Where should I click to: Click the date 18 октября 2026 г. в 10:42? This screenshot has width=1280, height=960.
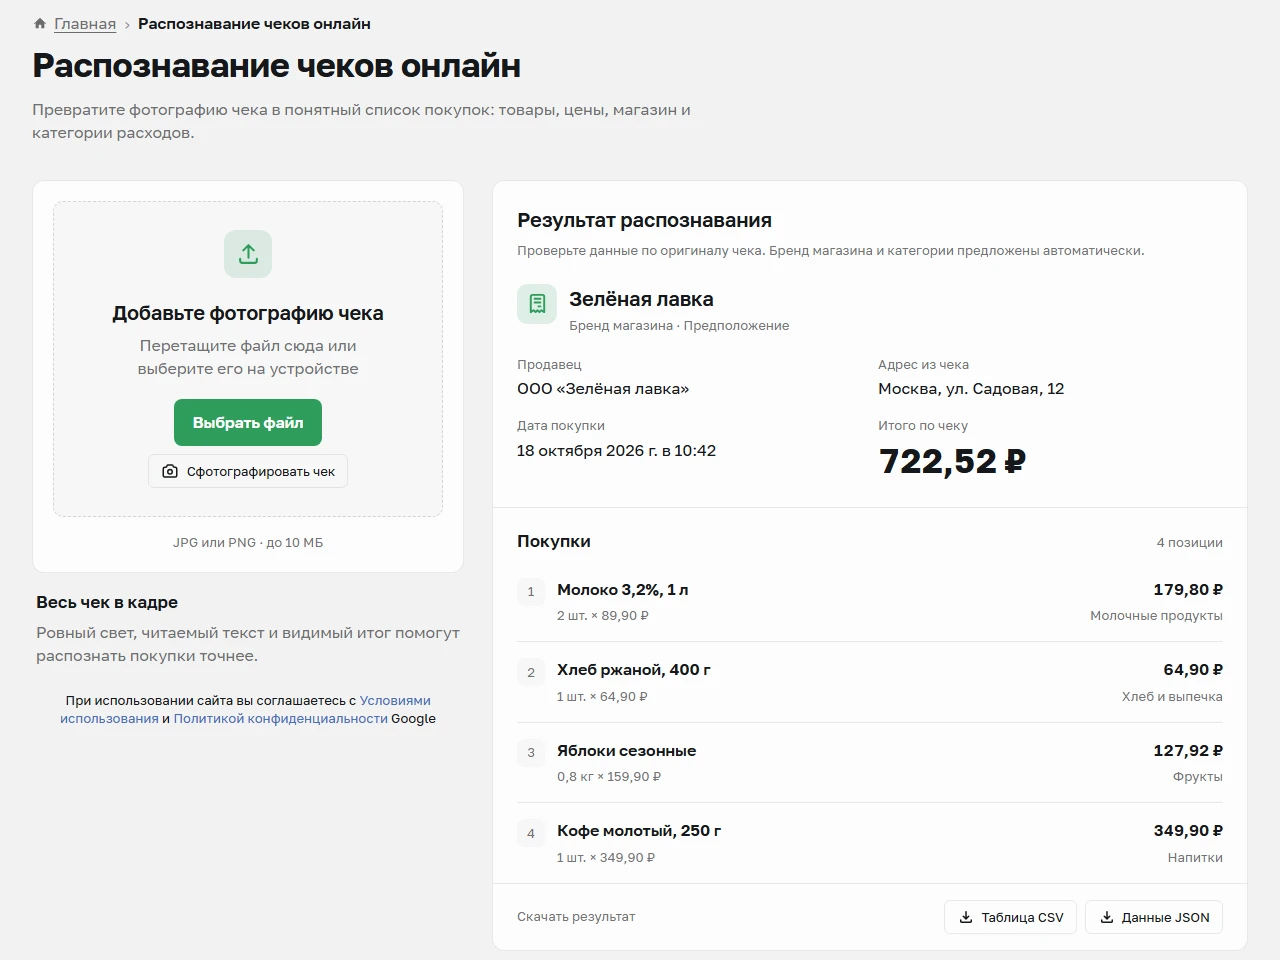[x=616, y=451]
